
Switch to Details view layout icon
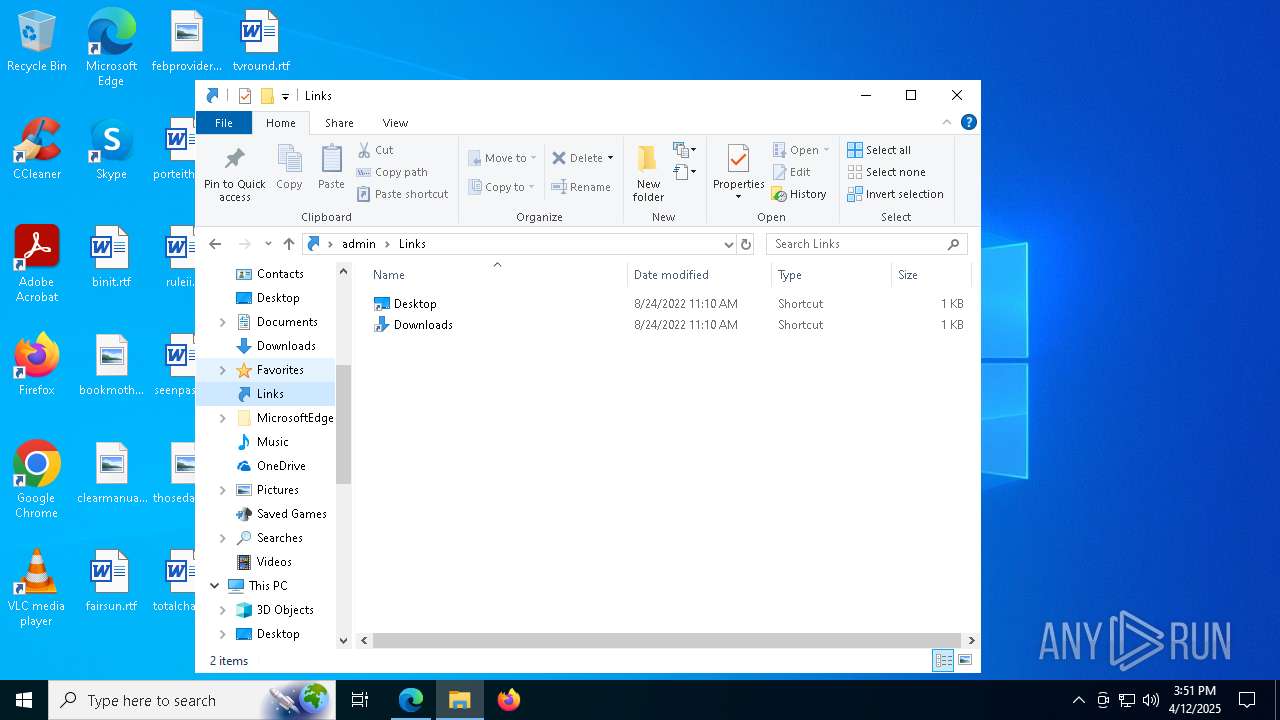943,660
